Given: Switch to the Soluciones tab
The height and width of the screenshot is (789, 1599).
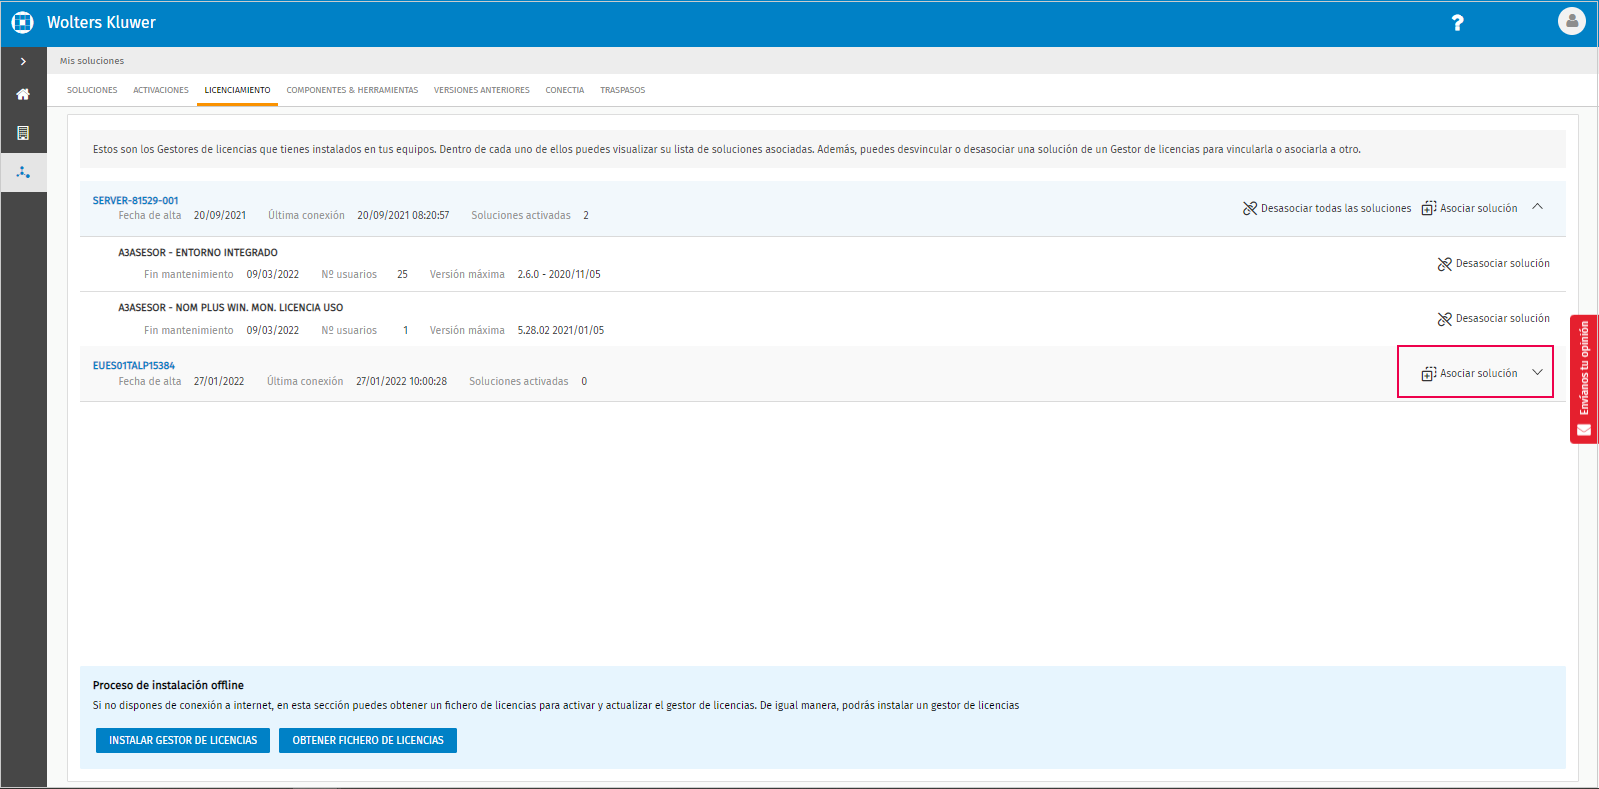Looking at the screenshot, I should click(x=92, y=90).
